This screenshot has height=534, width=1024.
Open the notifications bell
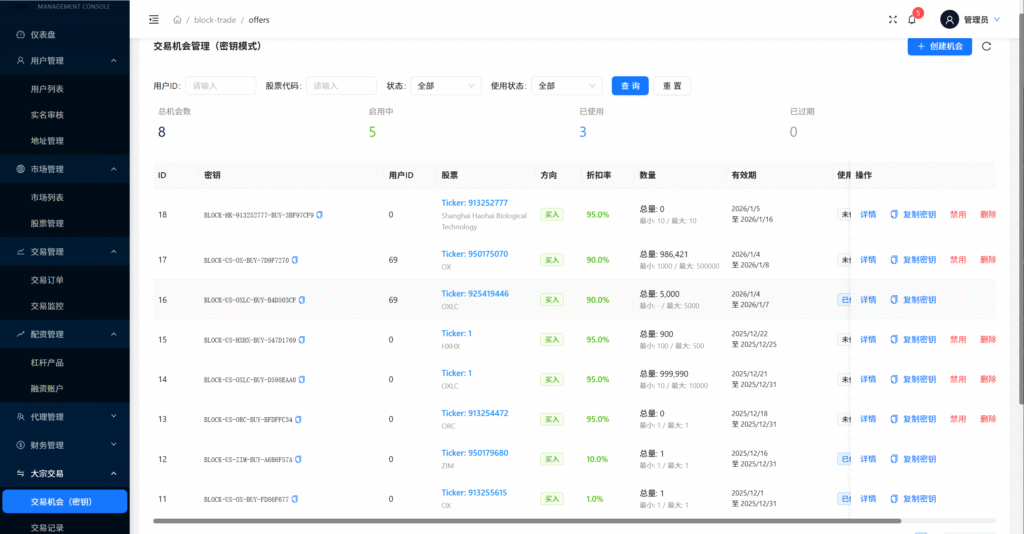point(912,19)
